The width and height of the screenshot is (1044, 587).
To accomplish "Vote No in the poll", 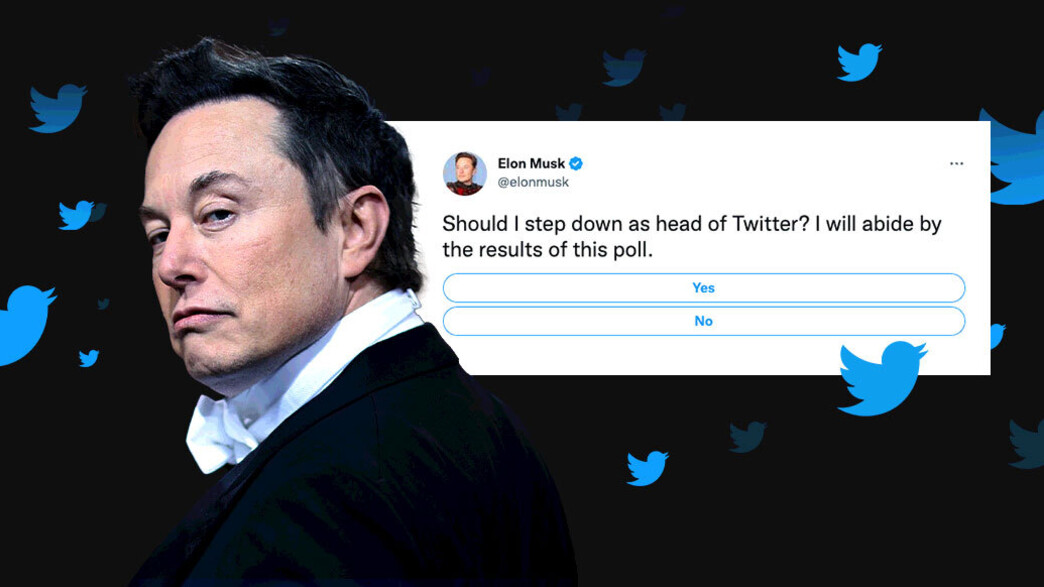I will (704, 321).
